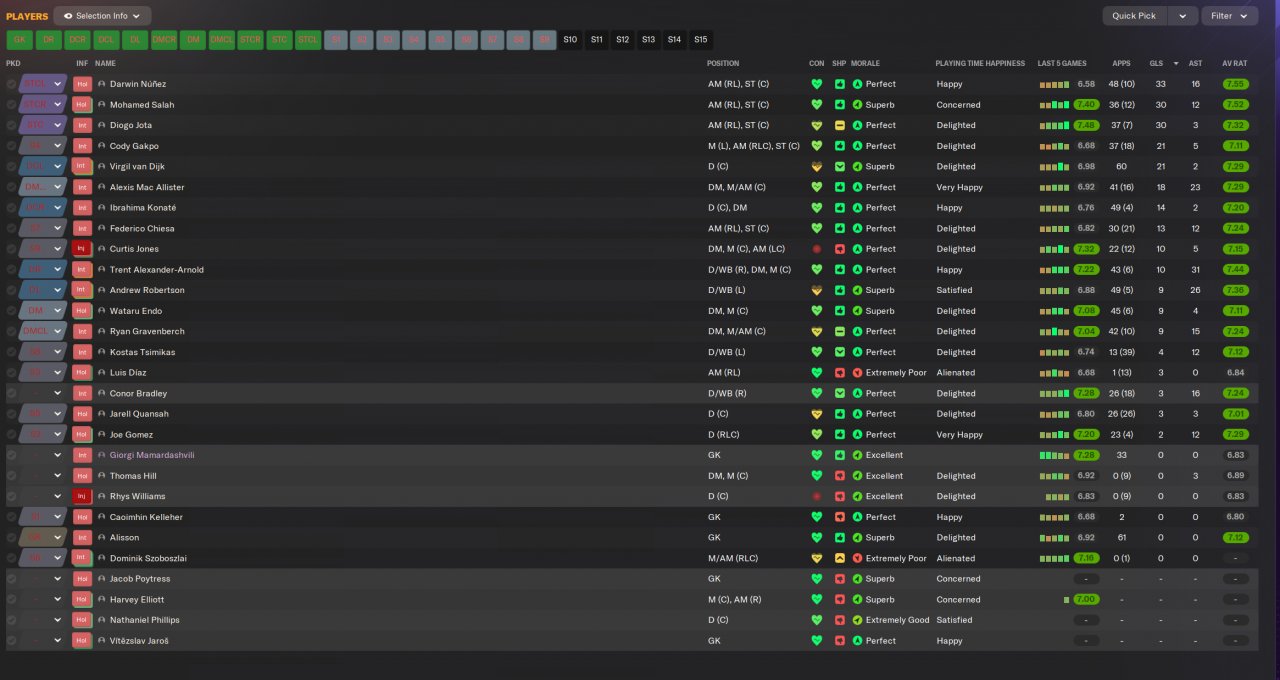This screenshot has height=680, width=1280.
Task: Click the red morale icon for Luis Díaz
Action: point(857,373)
